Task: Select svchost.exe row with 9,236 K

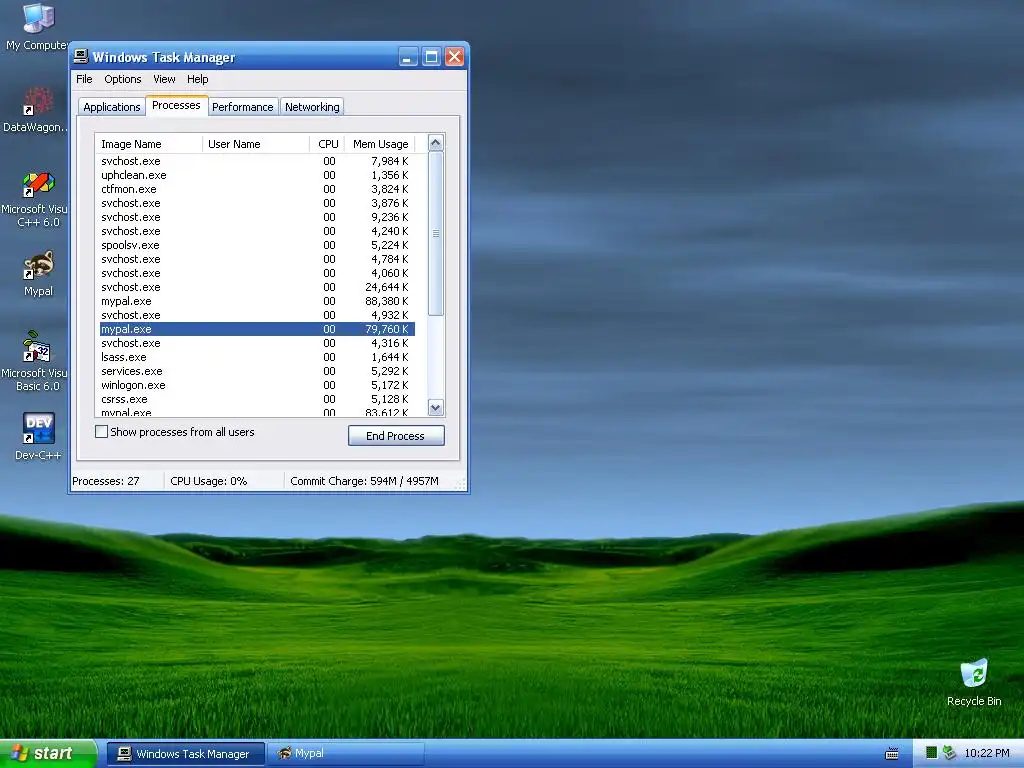Action: pos(257,217)
